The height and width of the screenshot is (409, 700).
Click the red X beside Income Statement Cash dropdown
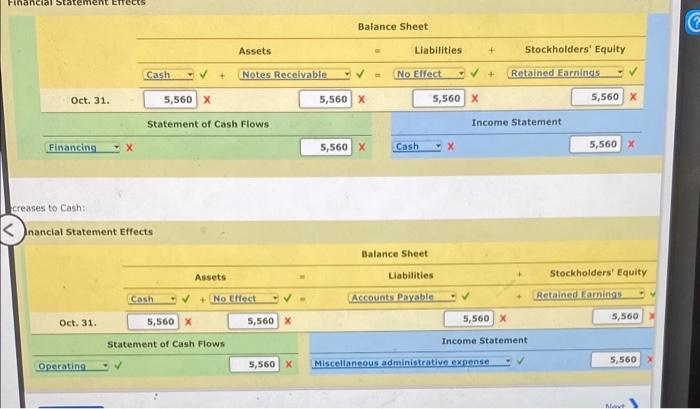pos(451,146)
